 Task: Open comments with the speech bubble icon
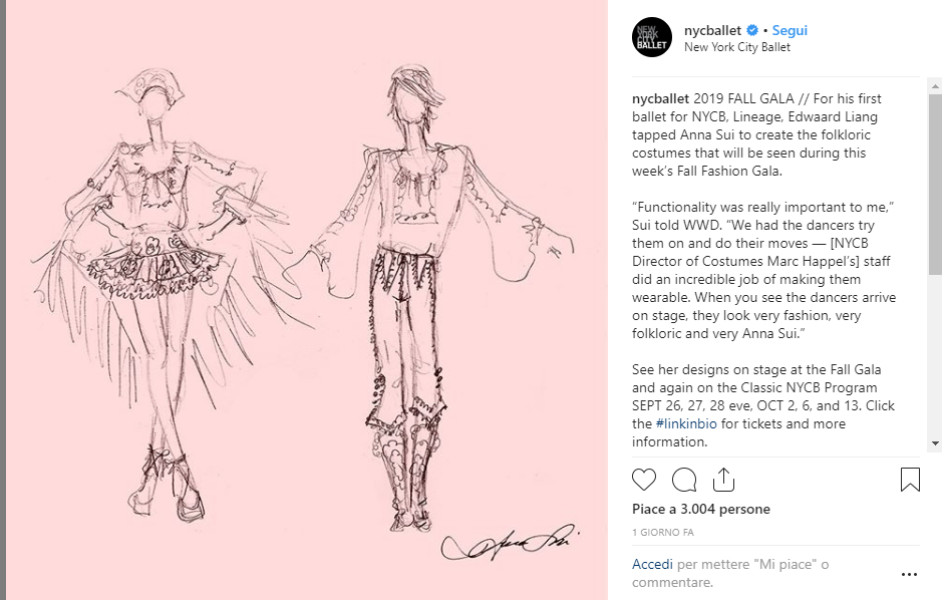coord(684,480)
